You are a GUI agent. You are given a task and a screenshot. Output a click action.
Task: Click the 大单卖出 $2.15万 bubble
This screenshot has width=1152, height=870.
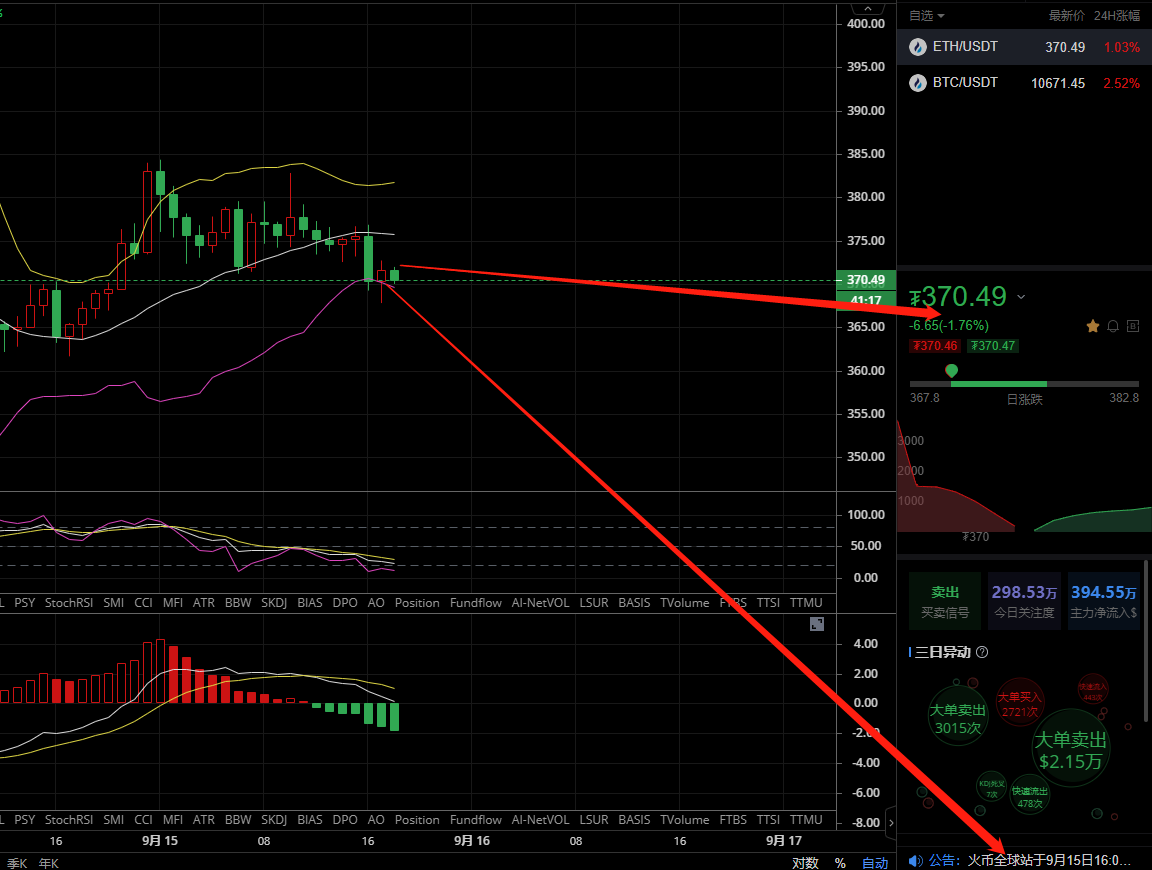1070,749
